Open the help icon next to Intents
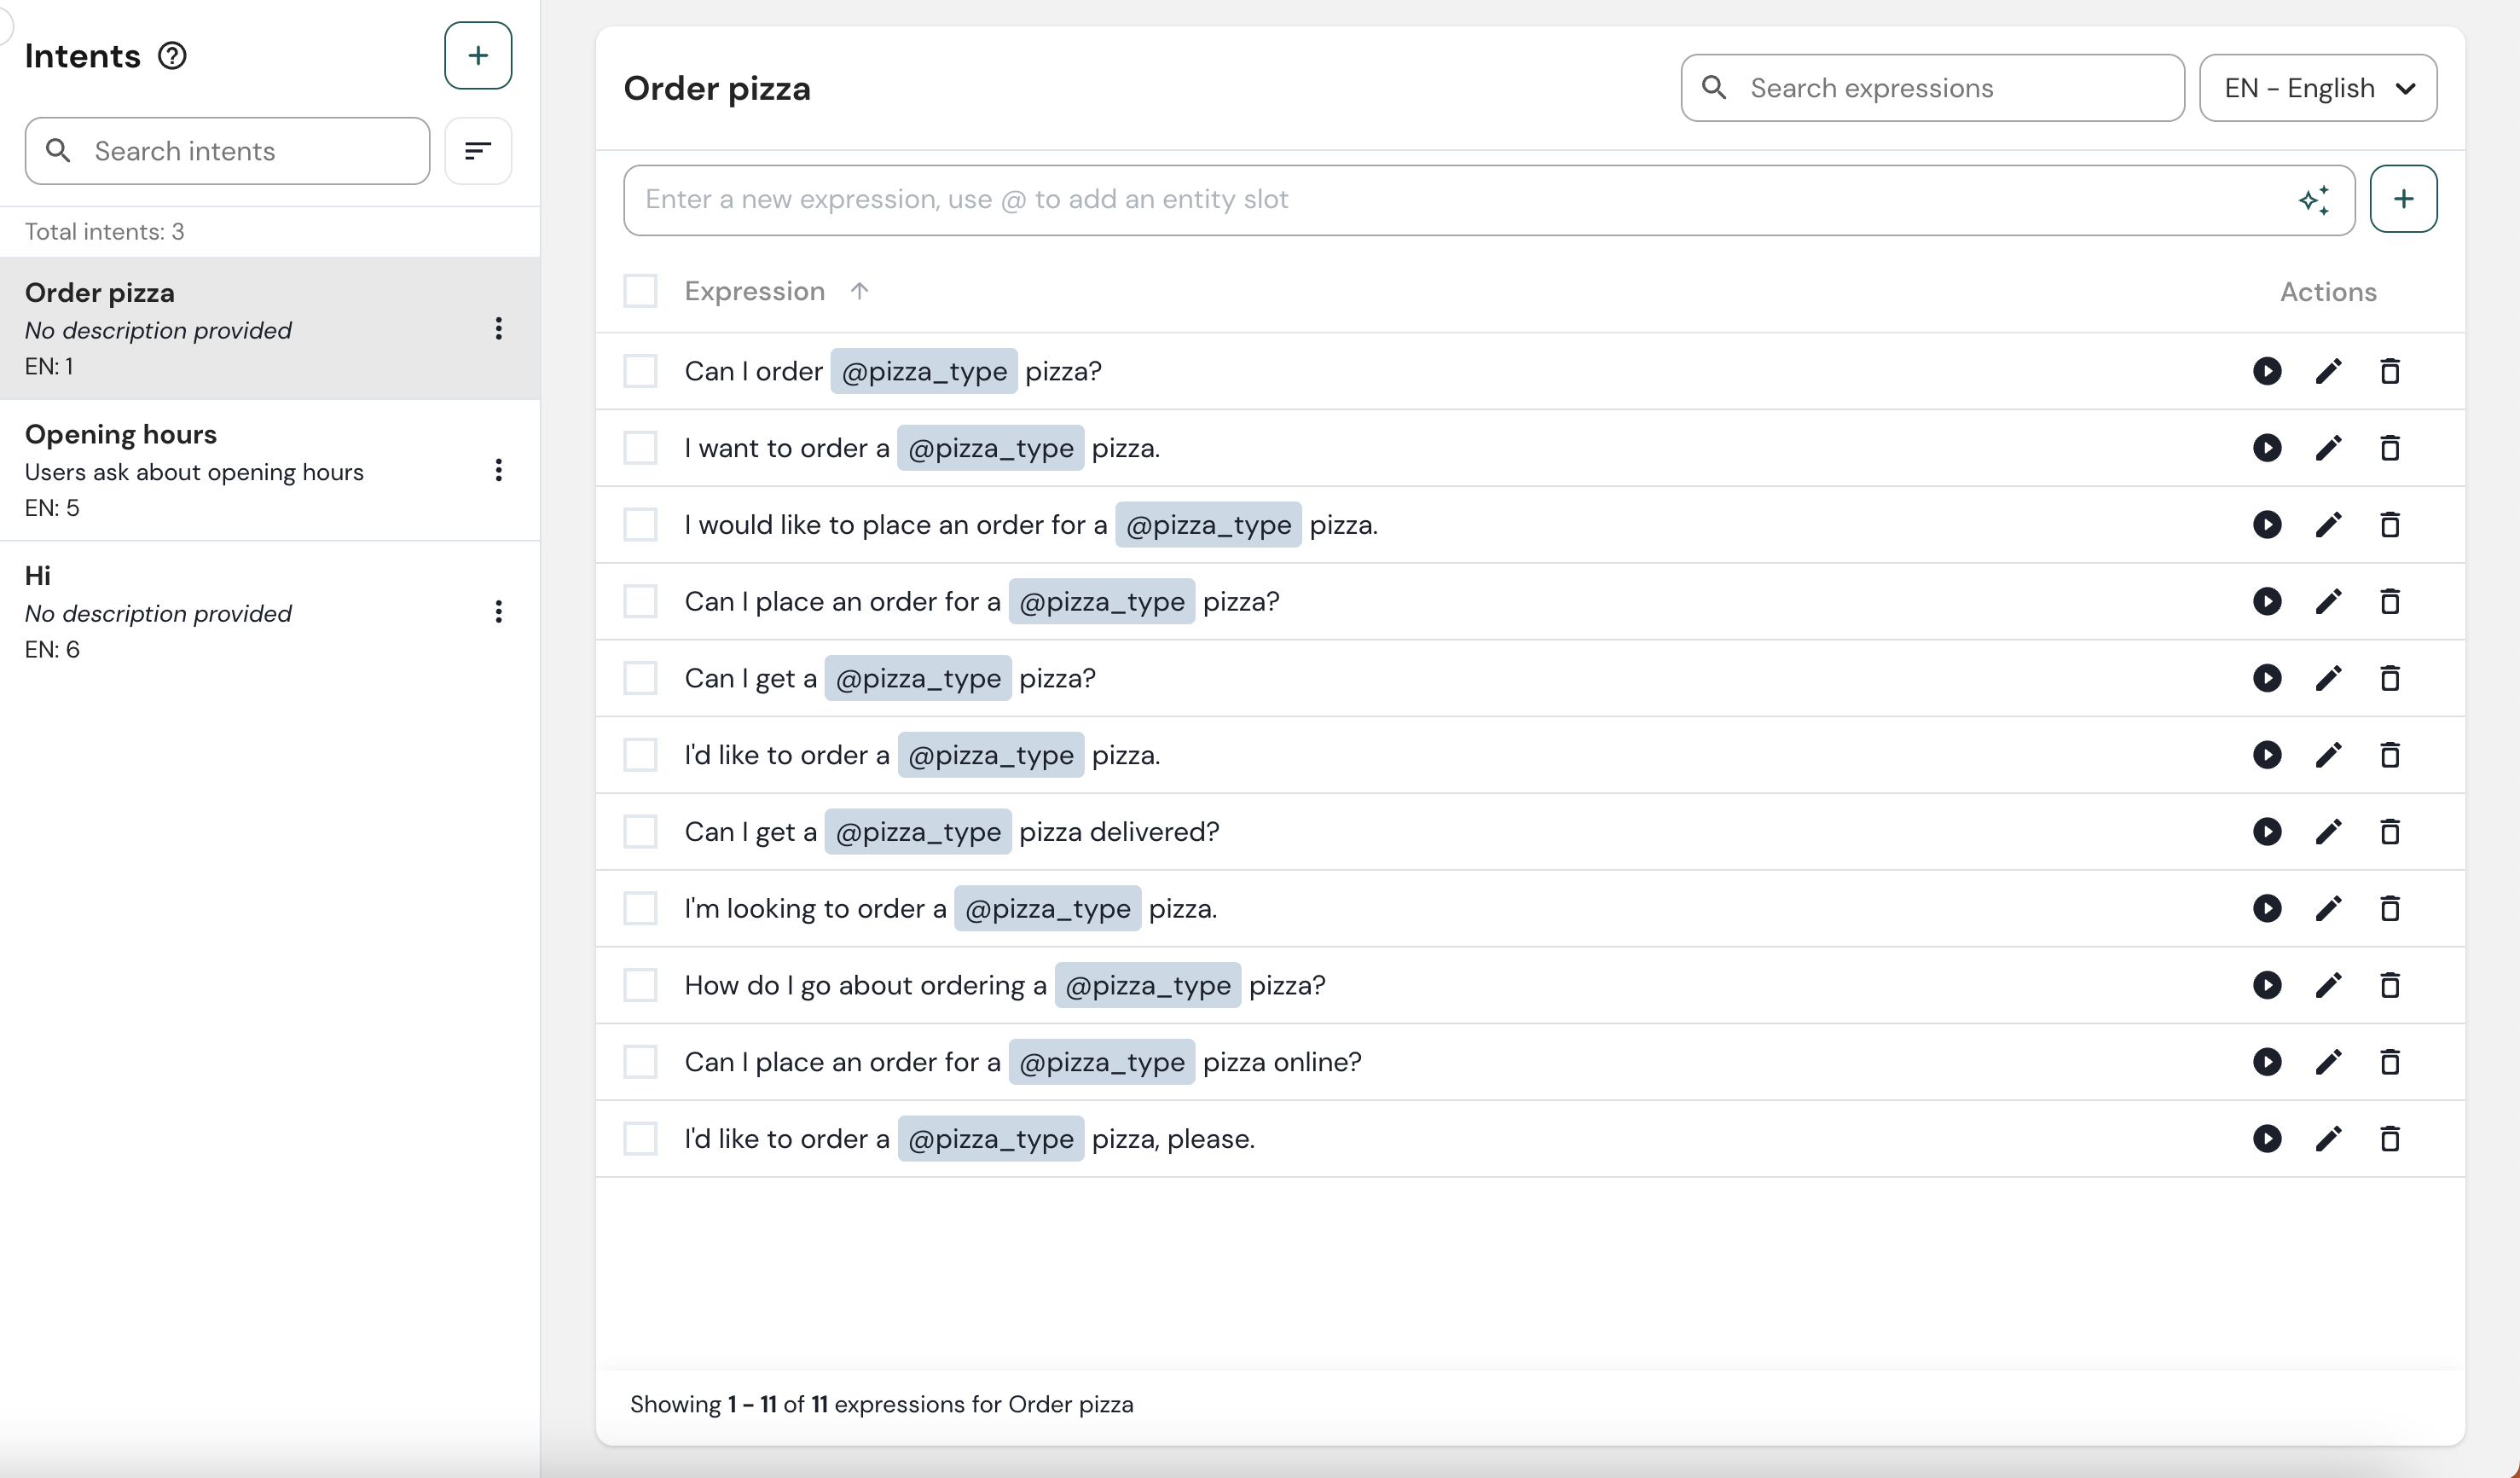 tap(172, 56)
